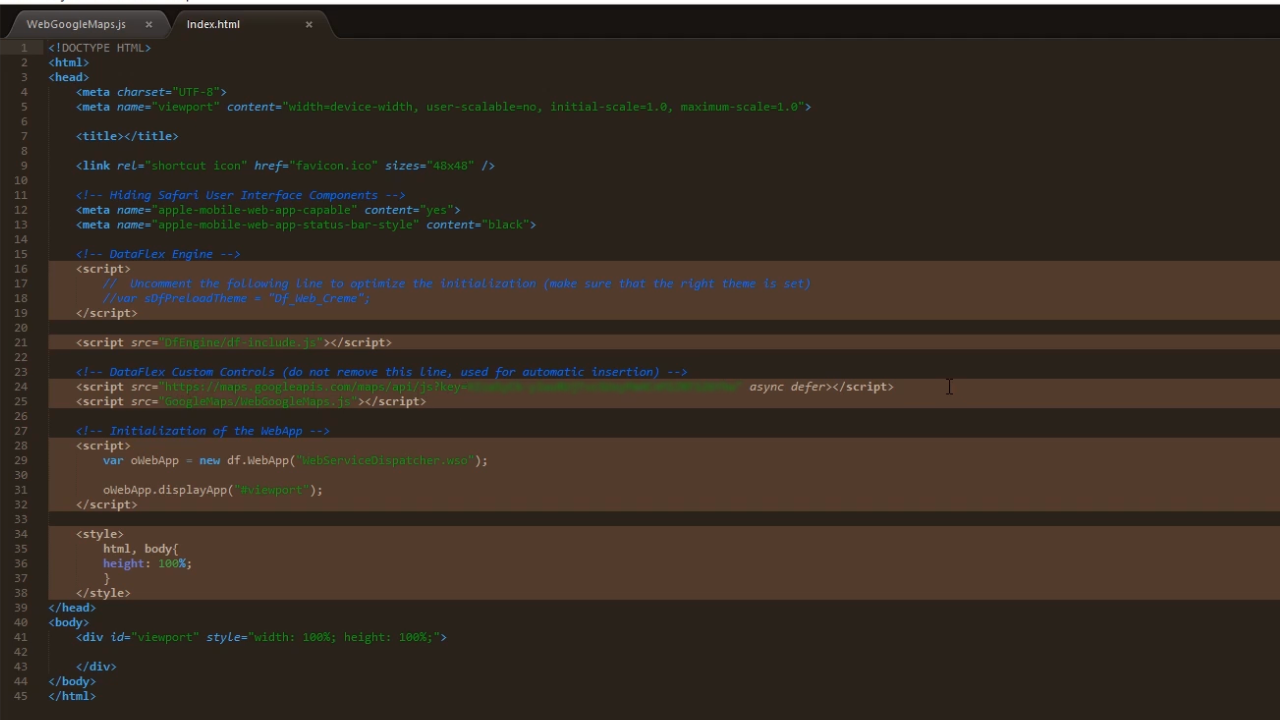Click the Hiding Safari User Interface comment
Image resolution: width=1280 pixels, height=720 pixels.
pos(240,195)
